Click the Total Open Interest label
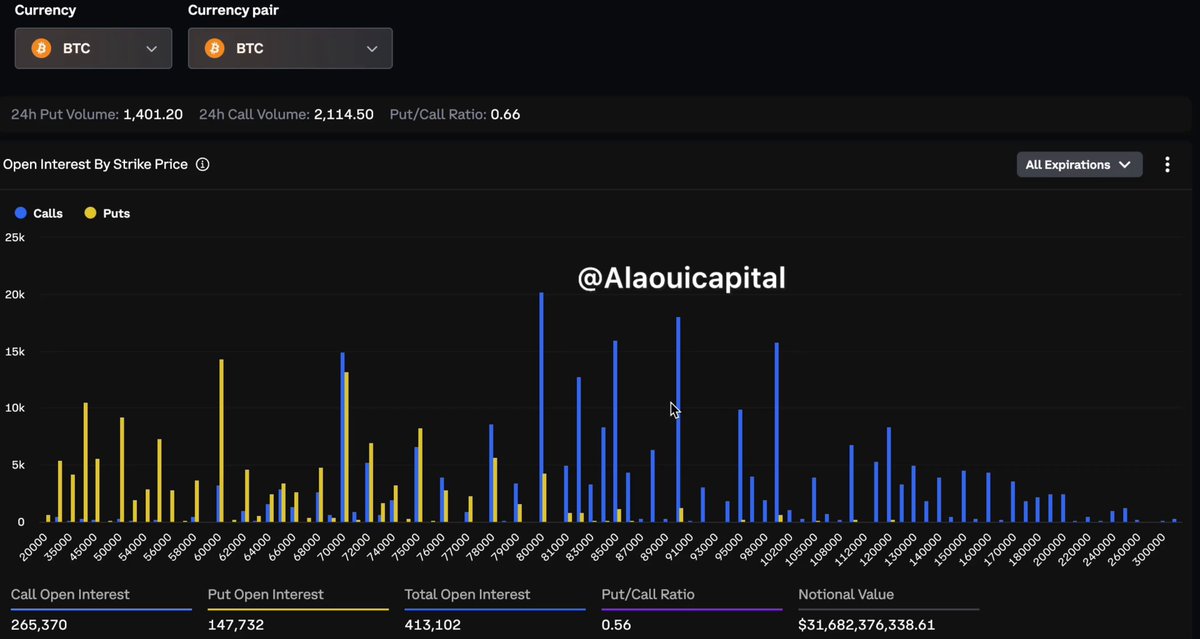Image resolution: width=1200 pixels, height=639 pixels. click(x=467, y=594)
